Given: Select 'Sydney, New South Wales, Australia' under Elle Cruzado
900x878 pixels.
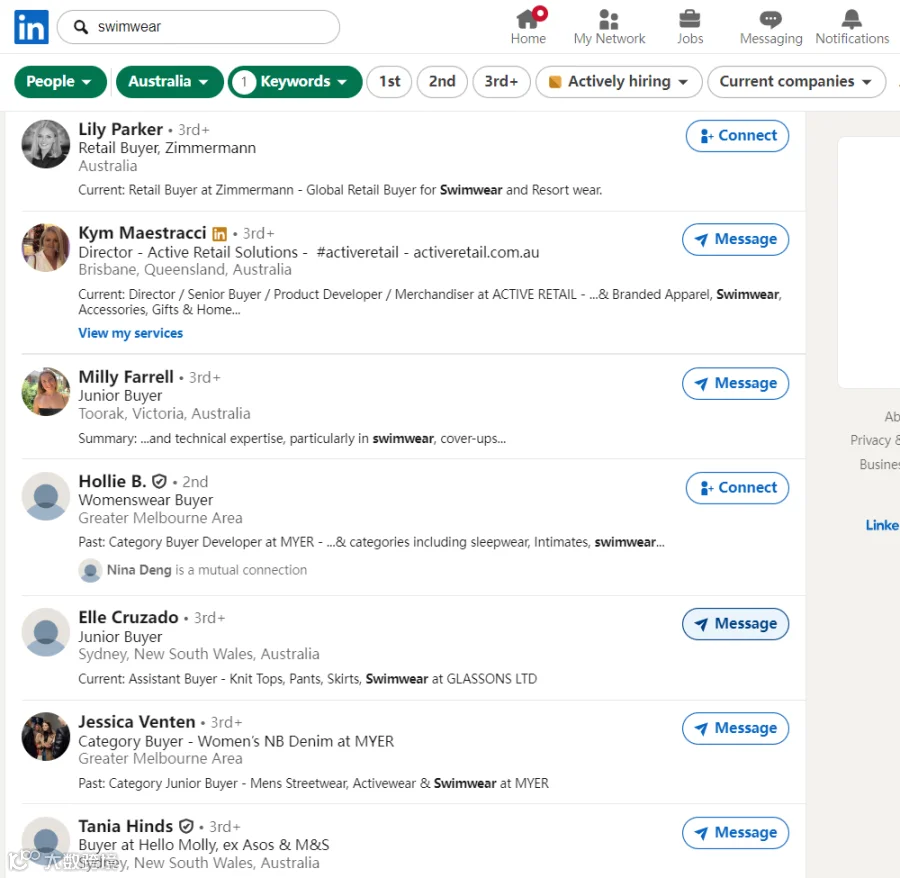Looking at the screenshot, I should click(199, 654).
